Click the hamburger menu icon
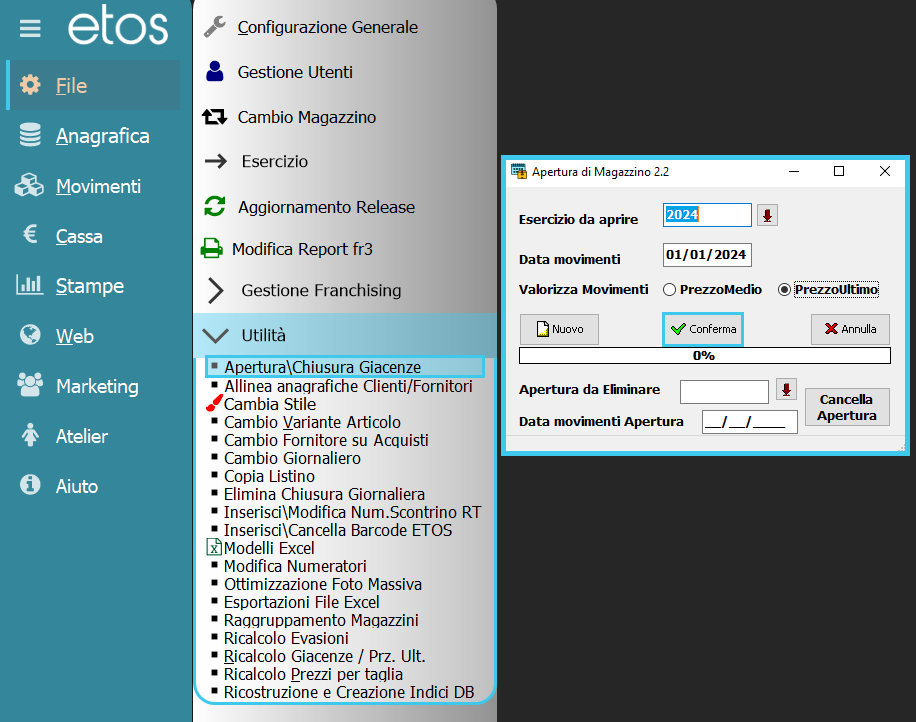The width and height of the screenshot is (916, 722). coord(30,28)
